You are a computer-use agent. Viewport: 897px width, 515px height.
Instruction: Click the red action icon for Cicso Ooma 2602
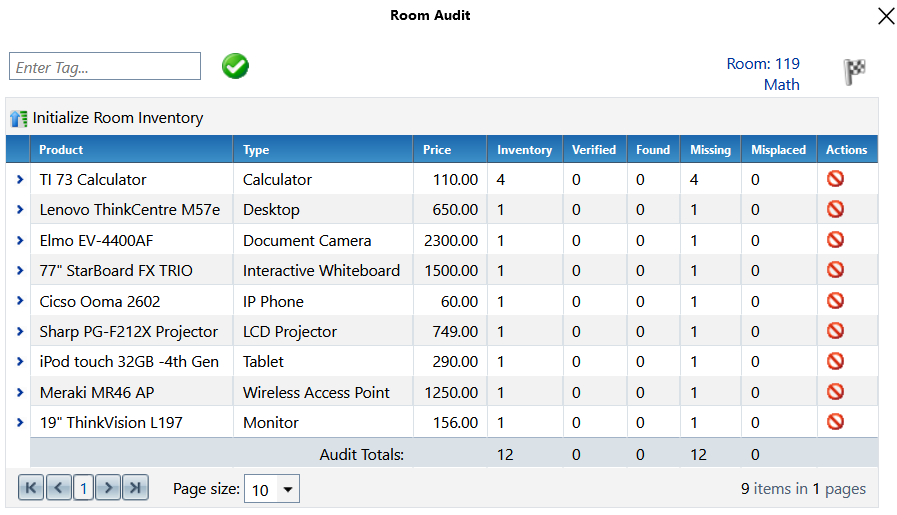[835, 301]
